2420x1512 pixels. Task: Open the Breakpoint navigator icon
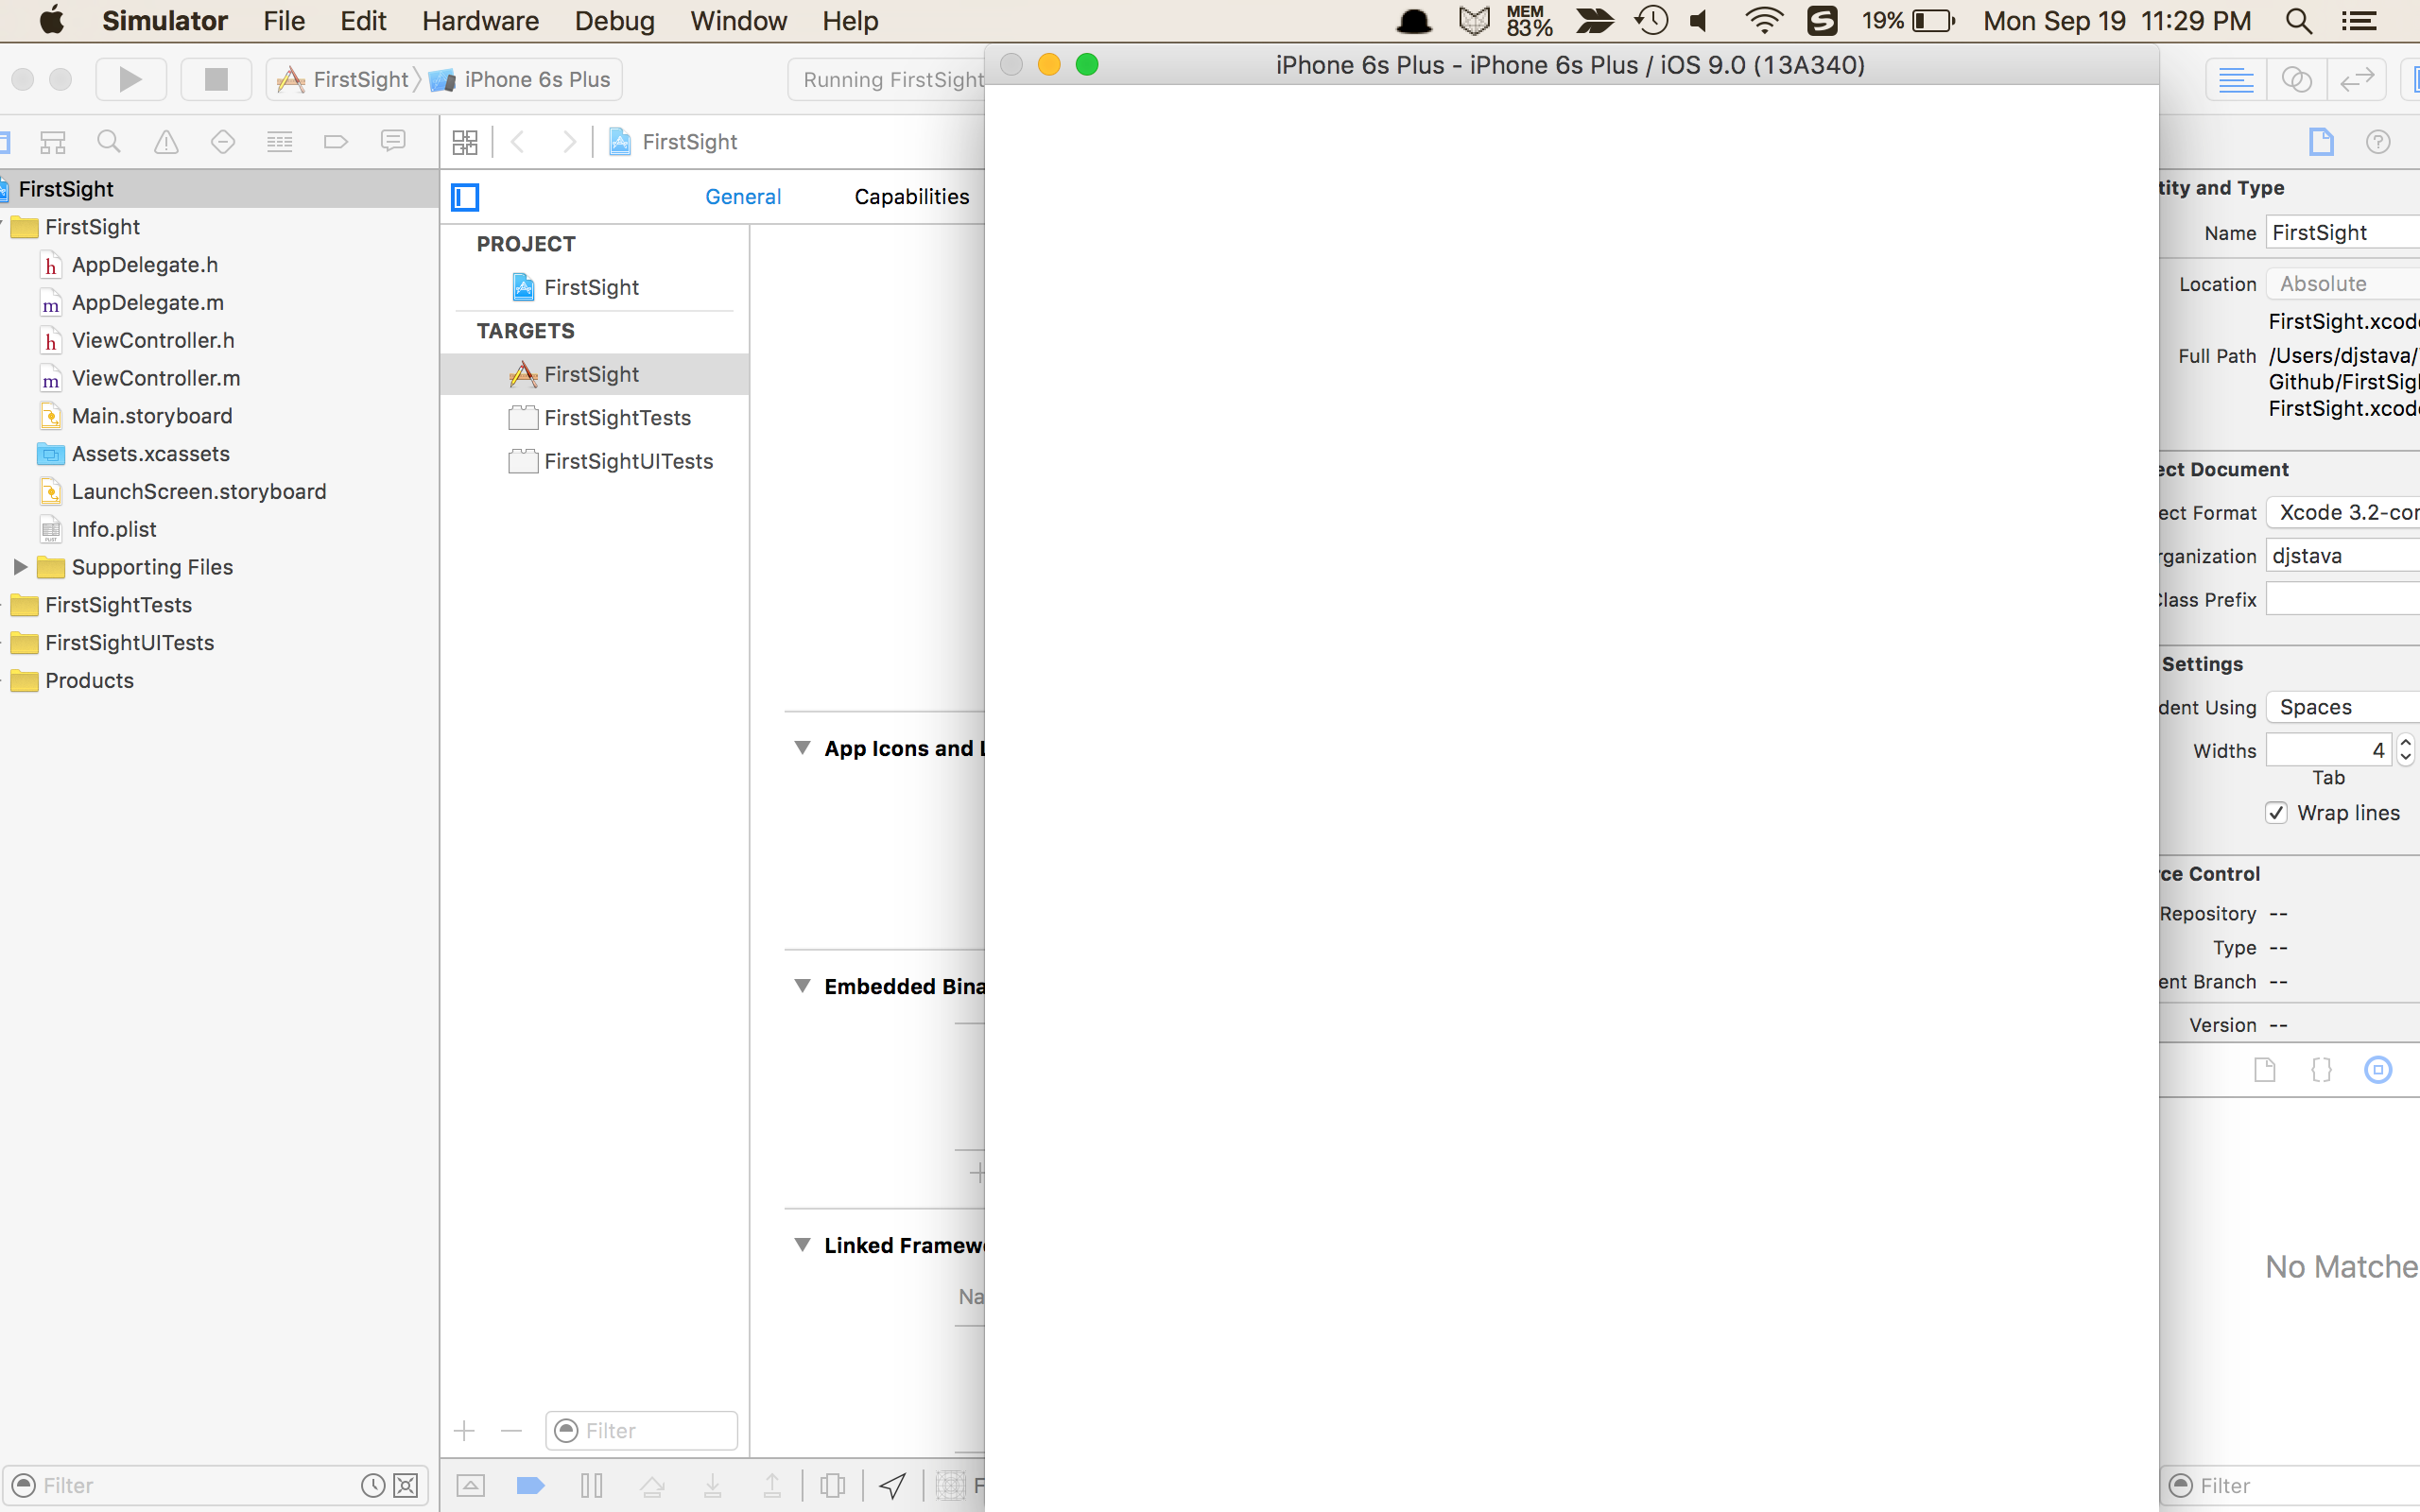(336, 142)
